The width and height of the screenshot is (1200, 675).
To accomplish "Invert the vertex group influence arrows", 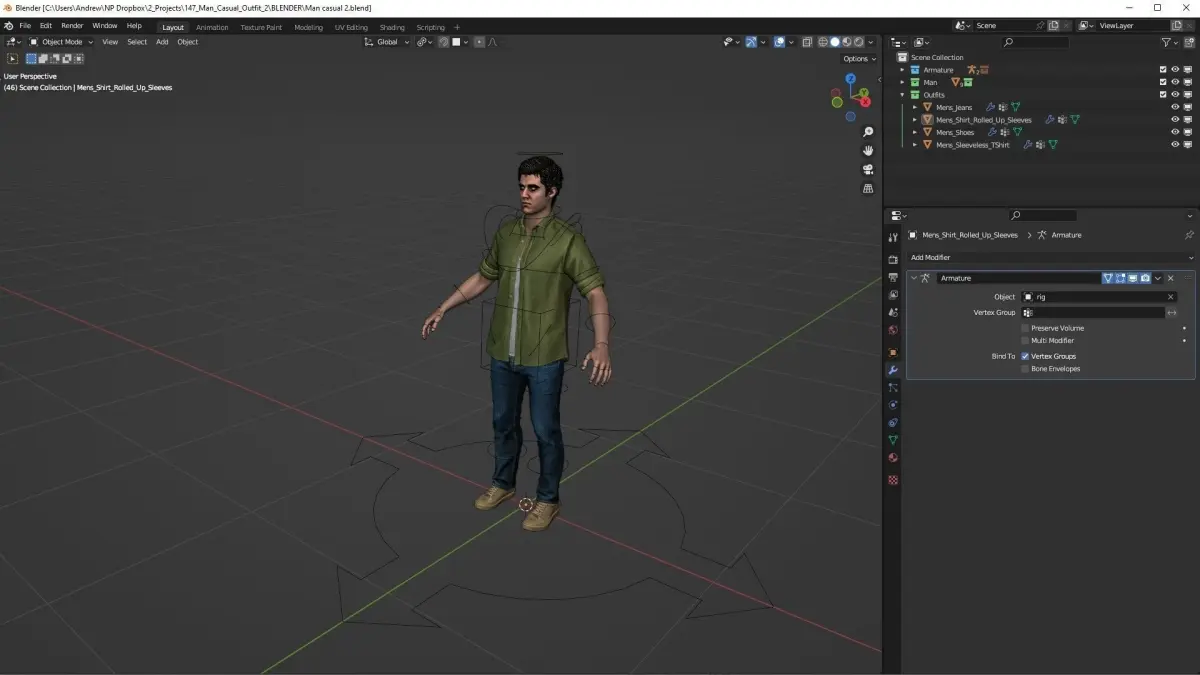I will pos(1172,313).
